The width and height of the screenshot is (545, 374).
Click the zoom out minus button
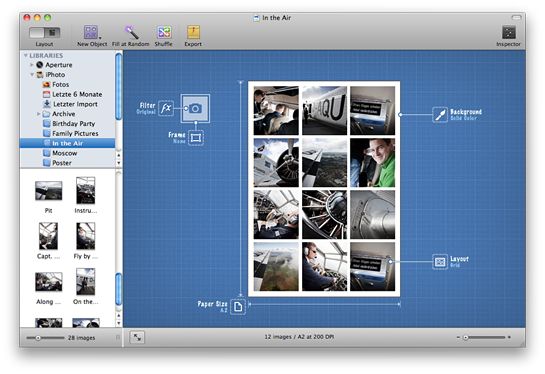click(x=458, y=337)
